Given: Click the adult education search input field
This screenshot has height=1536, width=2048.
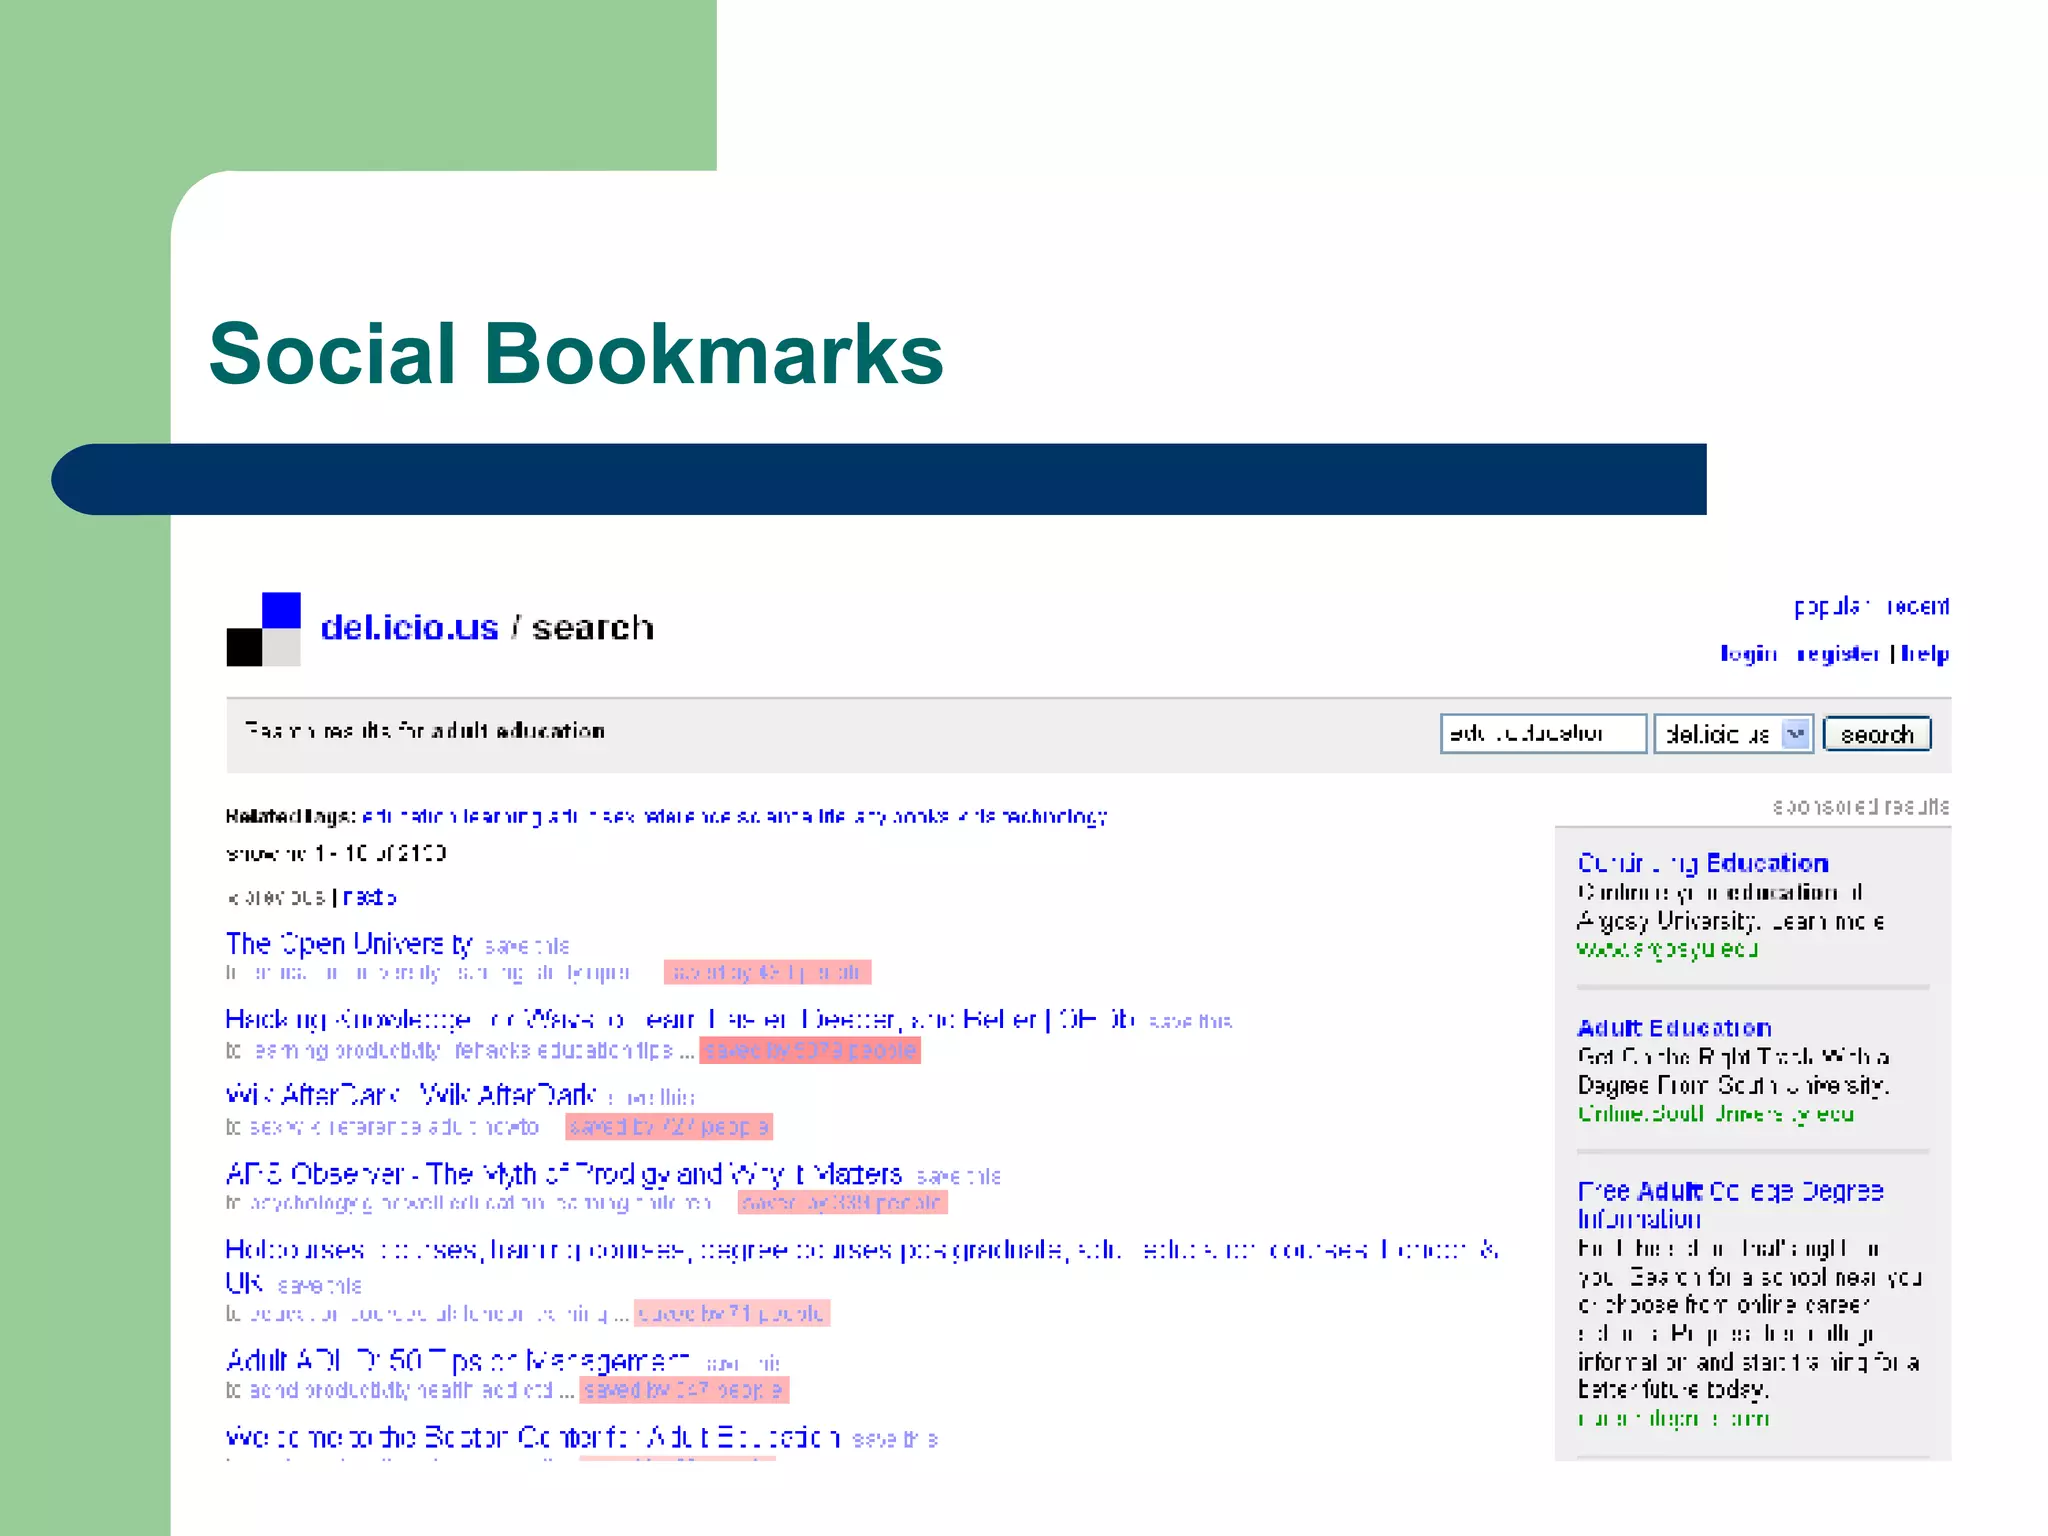Looking at the screenshot, I should pyautogui.click(x=1543, y=734).
